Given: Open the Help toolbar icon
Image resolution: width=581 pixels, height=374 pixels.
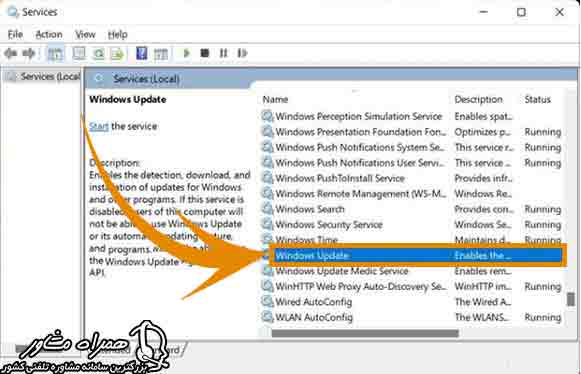Looking at the screenshot, I should pyautogui.click(x=142, y=53).
